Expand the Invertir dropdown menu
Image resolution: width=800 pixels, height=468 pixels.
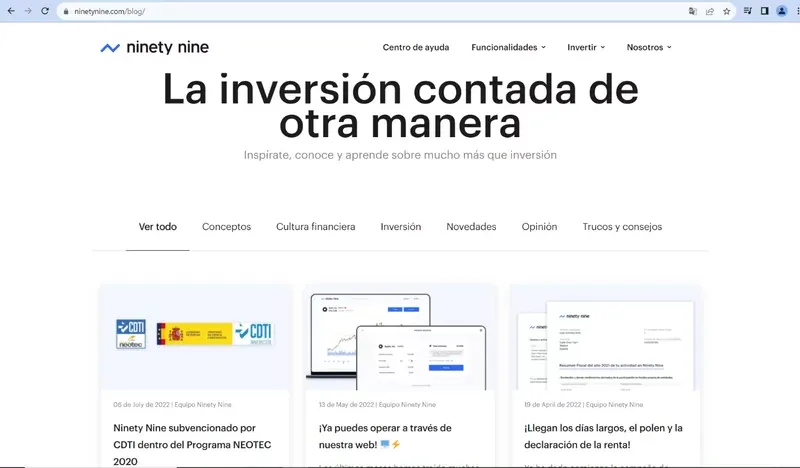pos(586,47)
